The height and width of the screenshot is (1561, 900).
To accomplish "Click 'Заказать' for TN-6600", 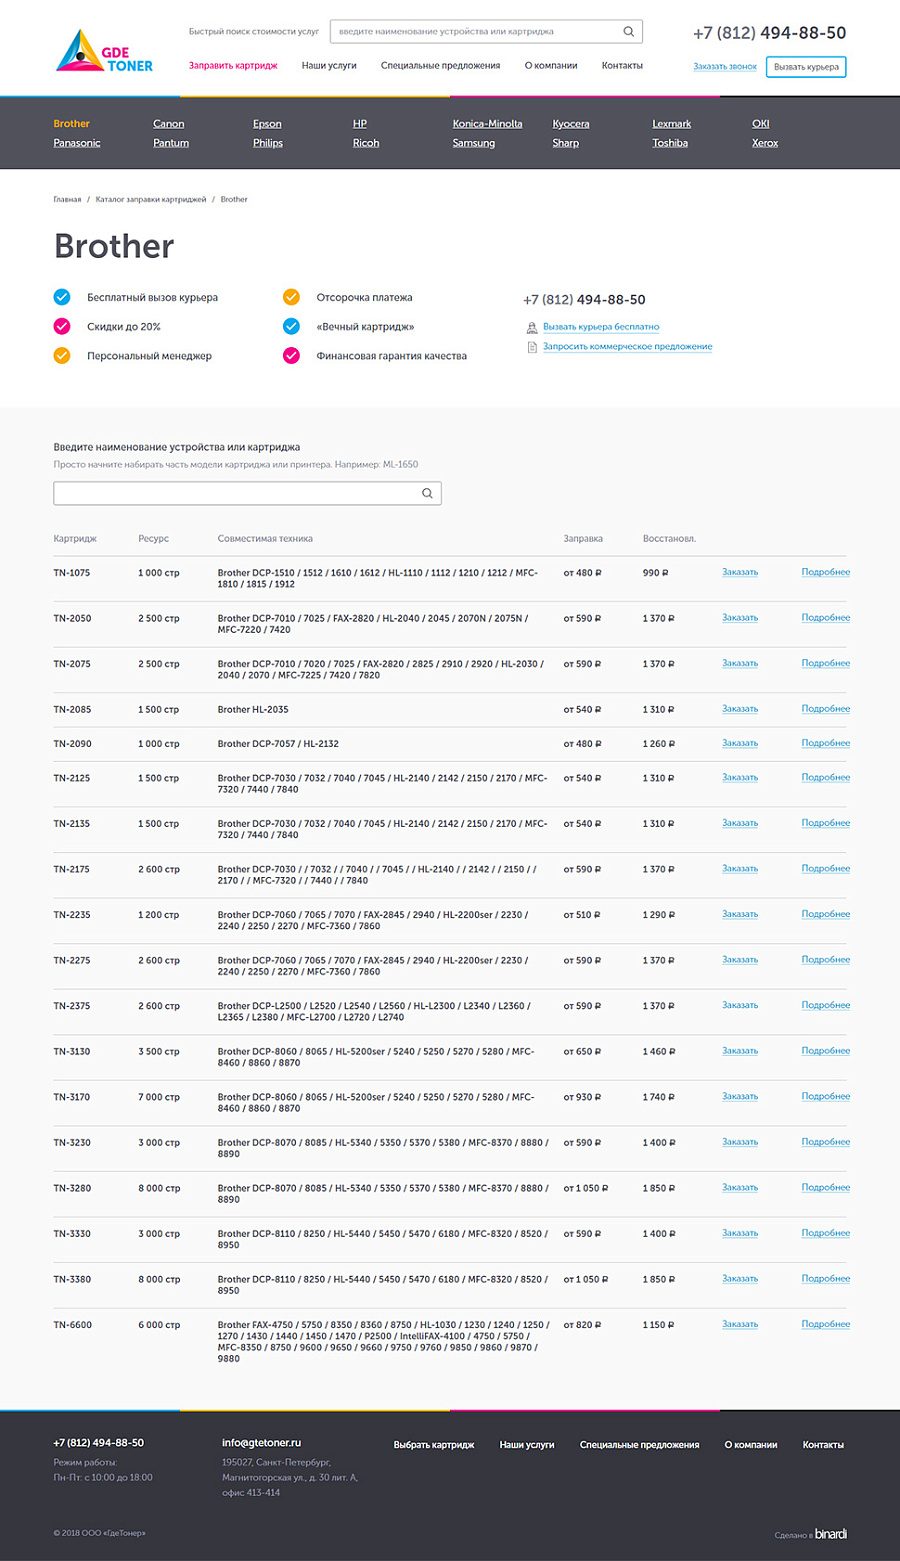I will (x=740, y=1325).
